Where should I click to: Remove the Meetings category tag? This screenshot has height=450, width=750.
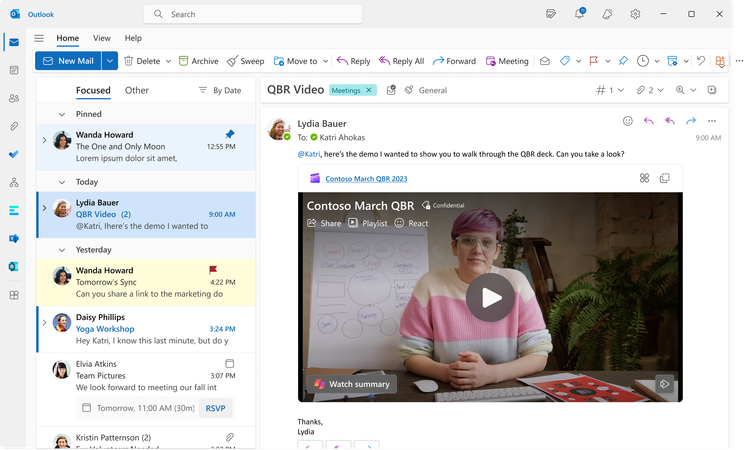pos(369,90)
